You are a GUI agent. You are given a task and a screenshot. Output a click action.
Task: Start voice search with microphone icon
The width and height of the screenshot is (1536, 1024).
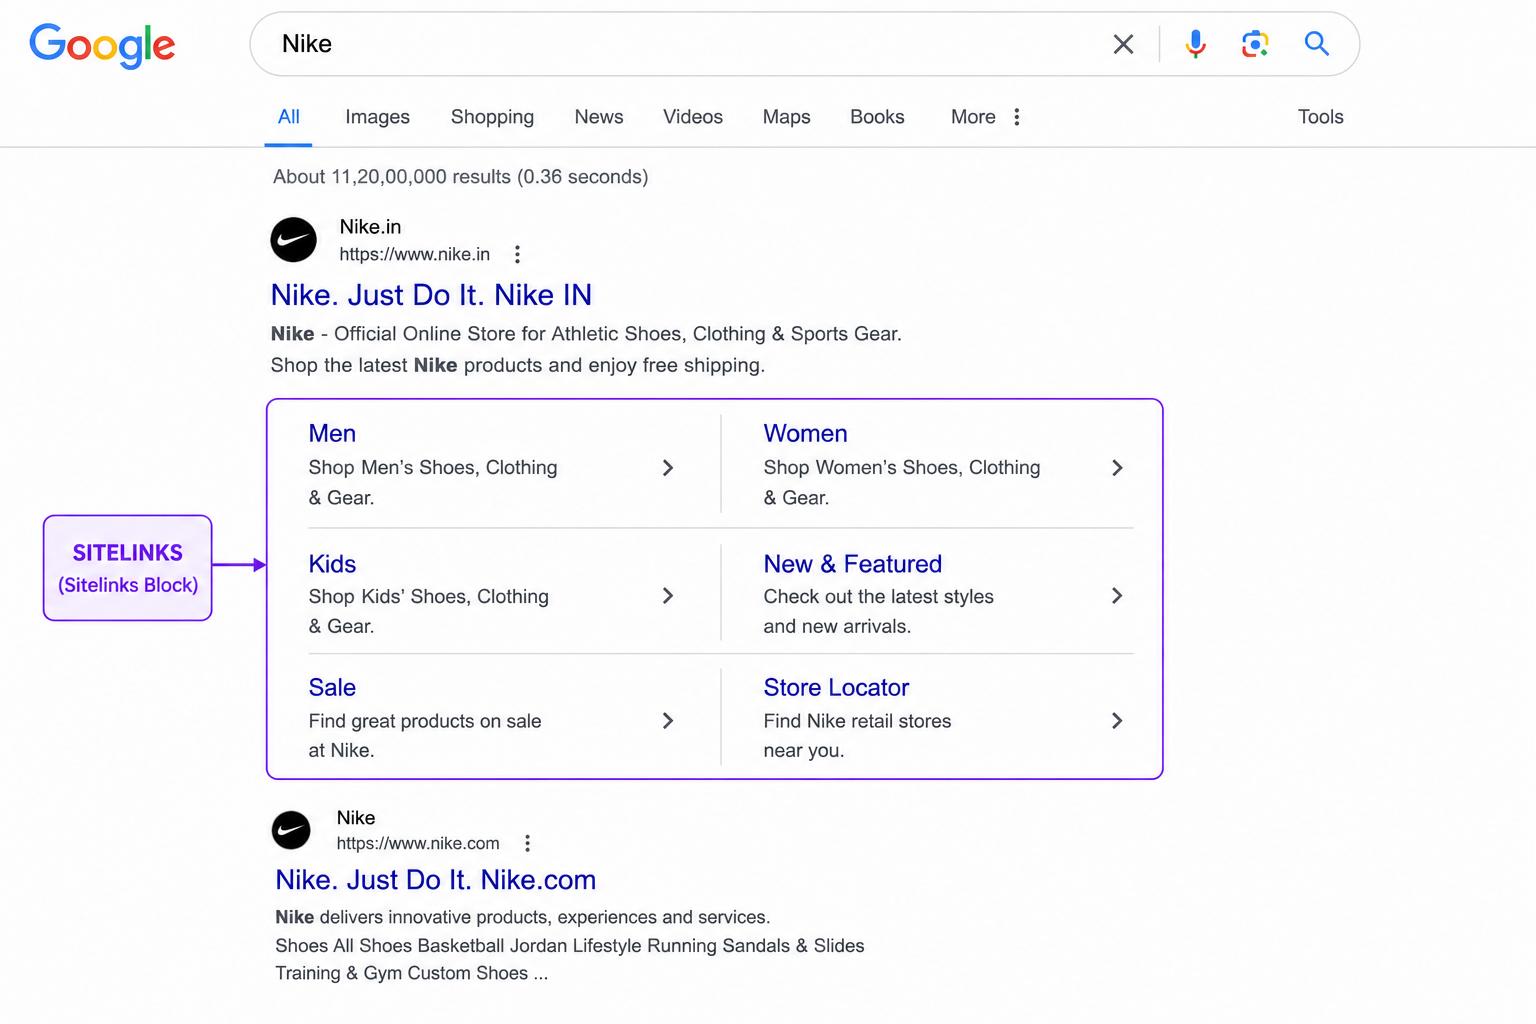tap(1195, 44)
